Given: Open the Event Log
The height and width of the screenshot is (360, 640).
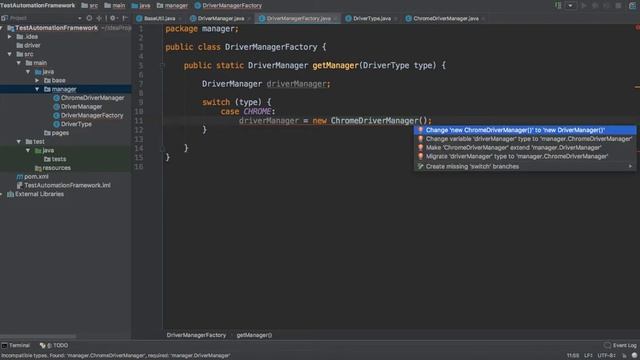Looking at the screenshot, I should click(x=620, y=345).
